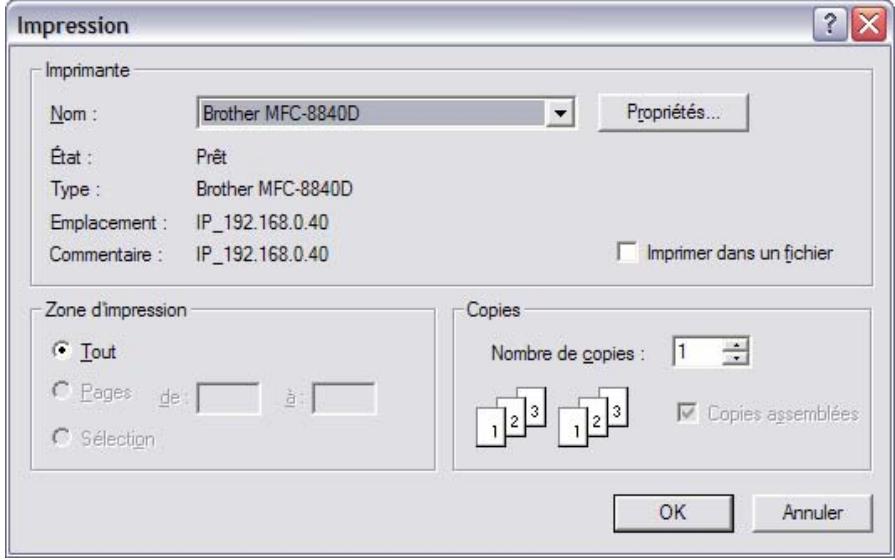Screen dimensions: 895x560
Task: Click the 'Nombre de copies :' label
Action: (568, 353)
